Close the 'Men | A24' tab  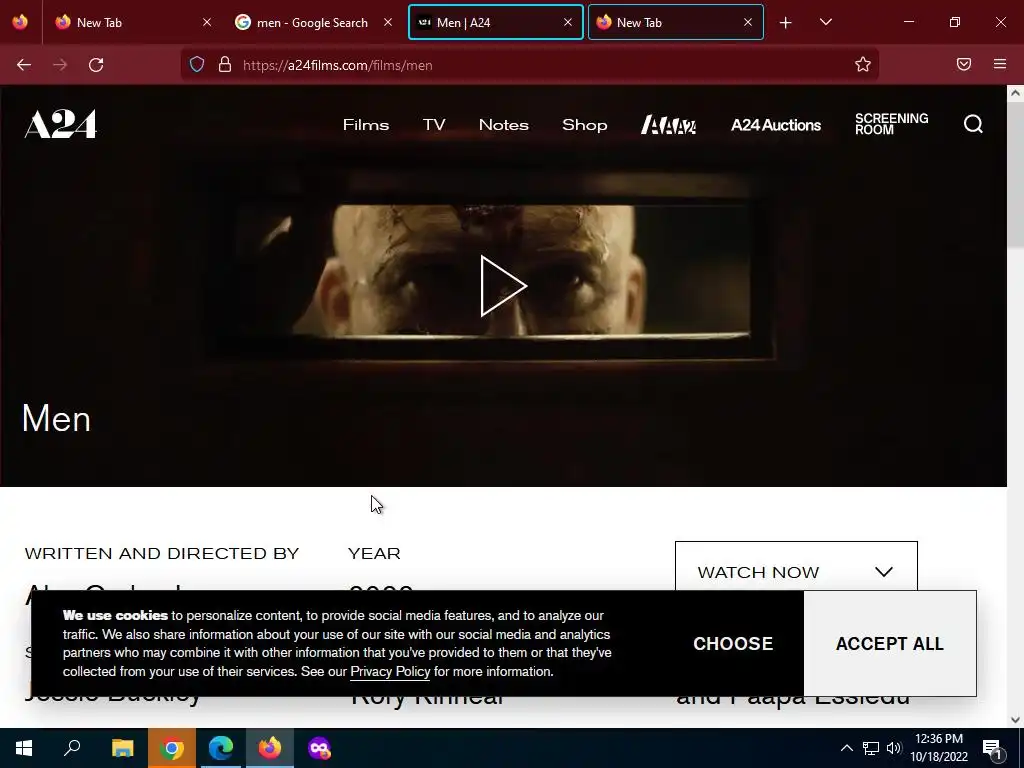[x=568, y=22]
